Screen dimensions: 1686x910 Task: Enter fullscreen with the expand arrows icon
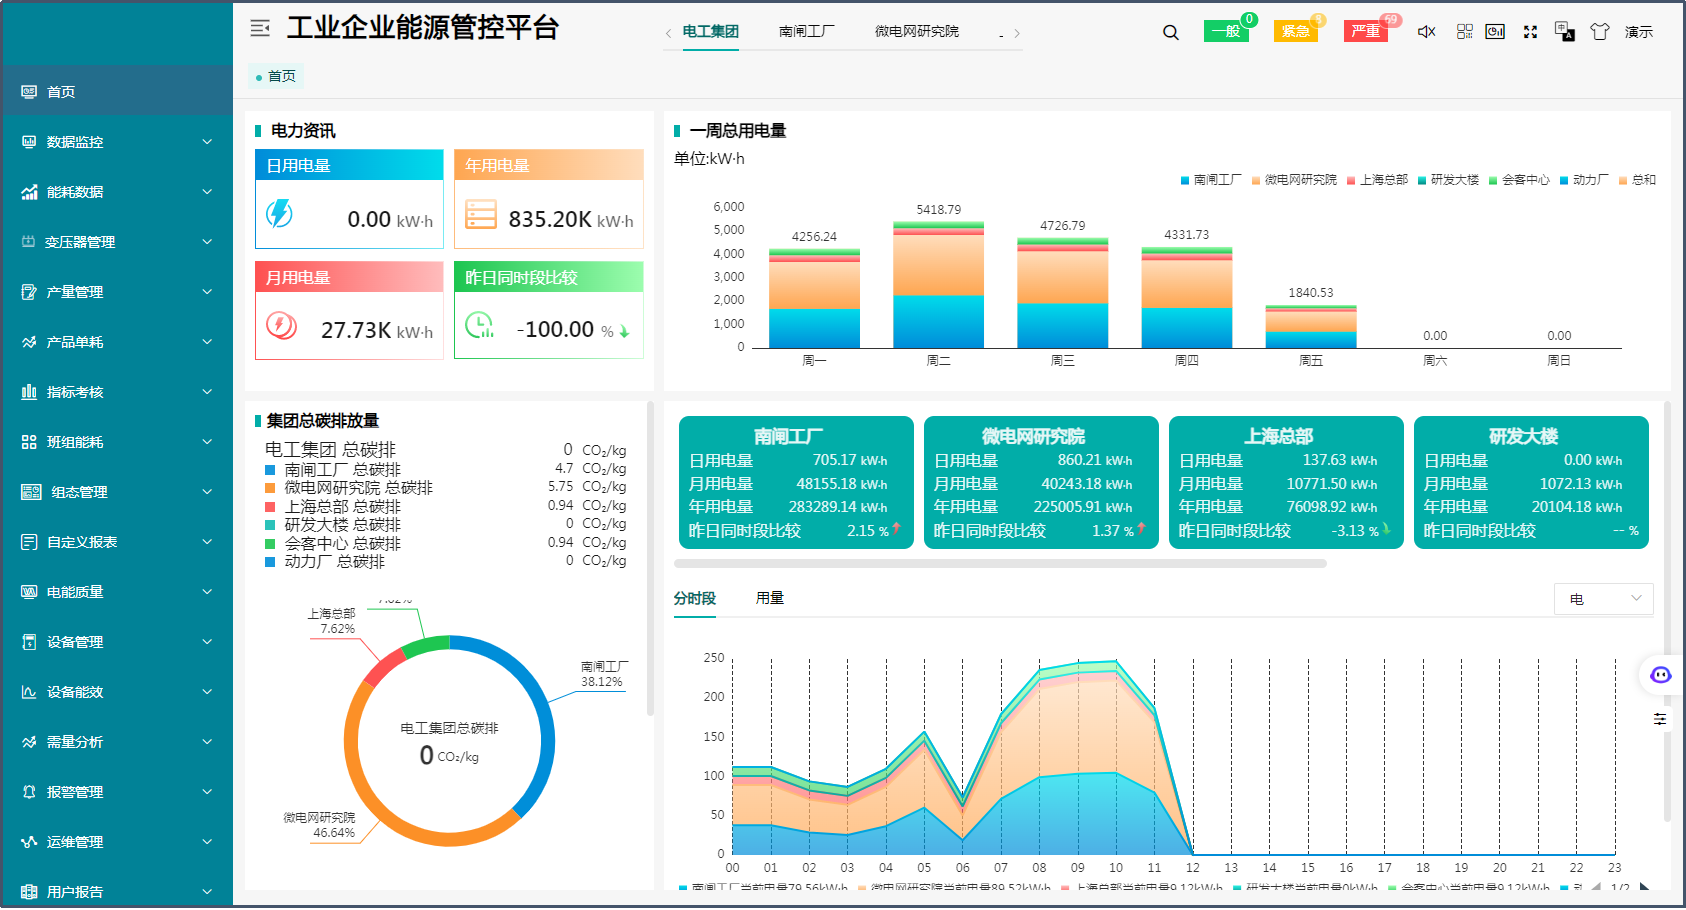click(1530, 32)
